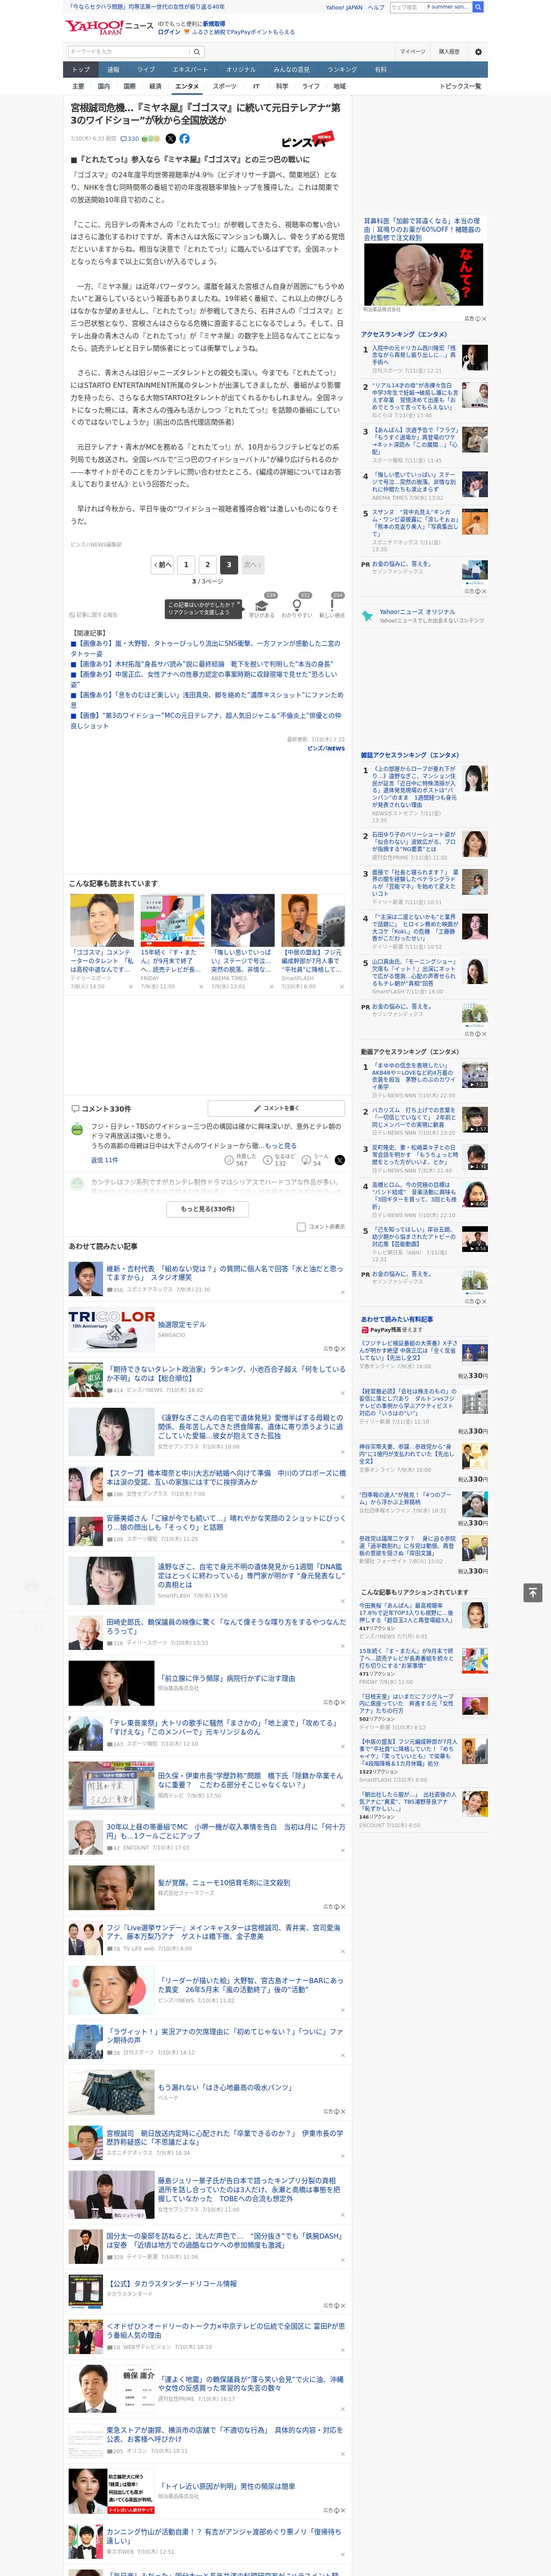Click the green commenter avatar icon
Viewport: 551px width, 2576px height.
[x=77, y=1129]
